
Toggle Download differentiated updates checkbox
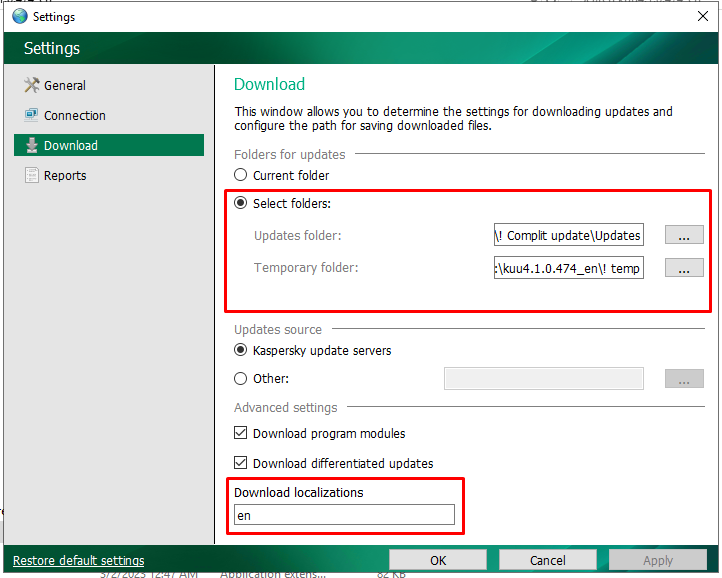[240, 463]
